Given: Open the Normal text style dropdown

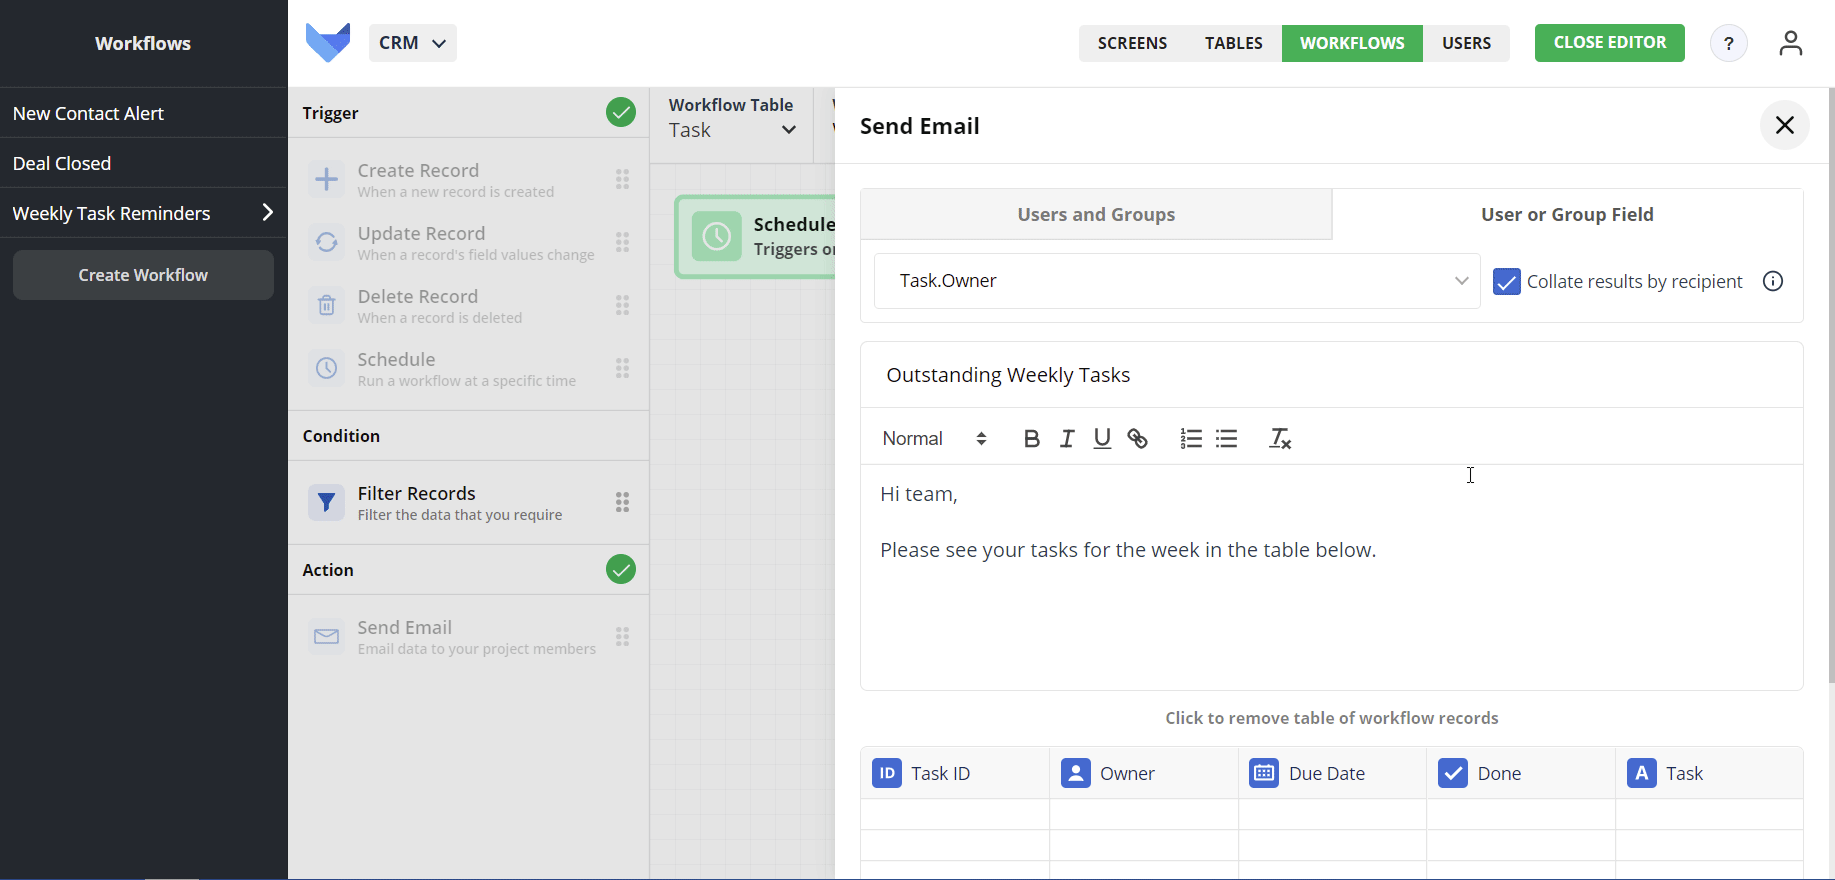Looking at the screenshot, I should [935, 439].
